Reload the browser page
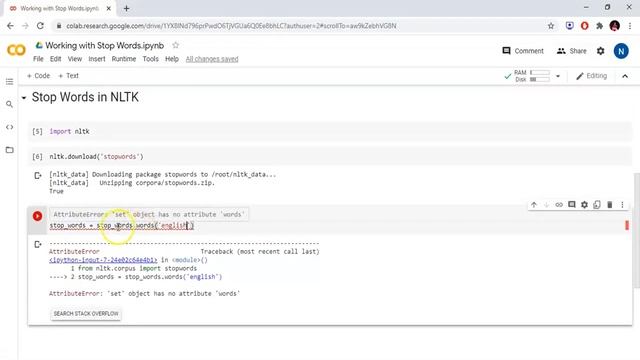Screen dimensions: 640x360 coord(40,26)
